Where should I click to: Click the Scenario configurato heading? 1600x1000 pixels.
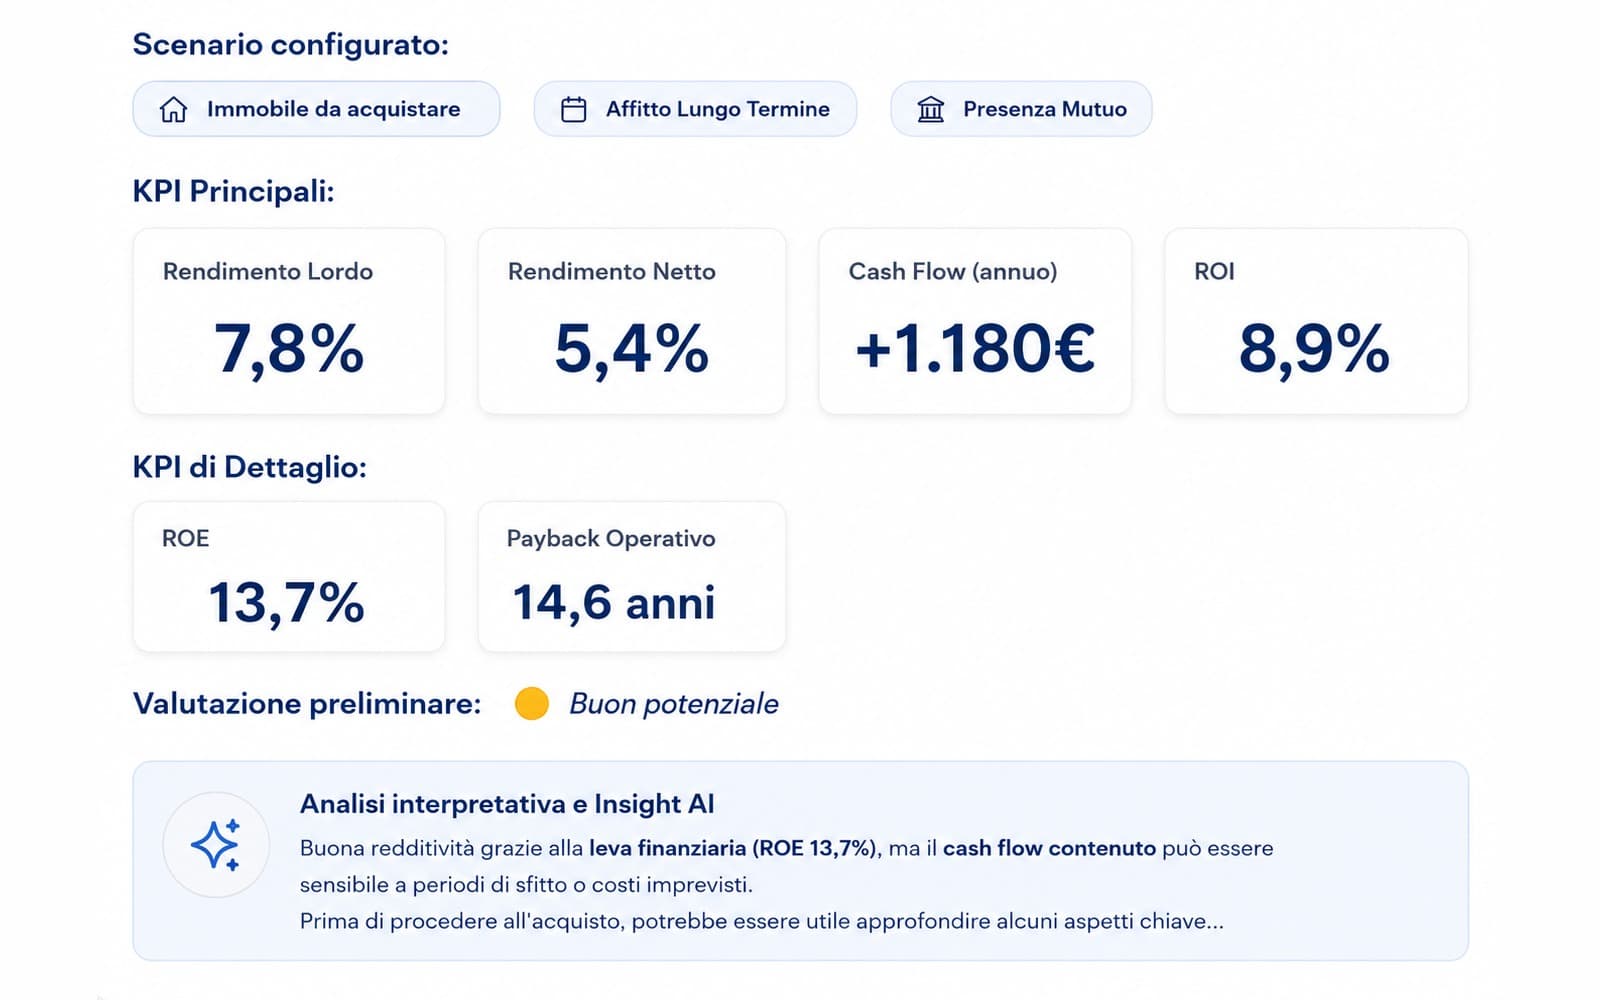click(290, 45)
